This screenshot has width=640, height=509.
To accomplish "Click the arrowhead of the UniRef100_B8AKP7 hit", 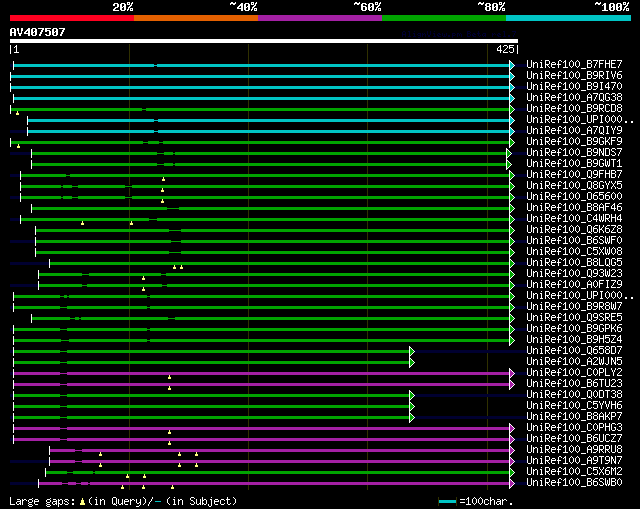I will (411, 417).
